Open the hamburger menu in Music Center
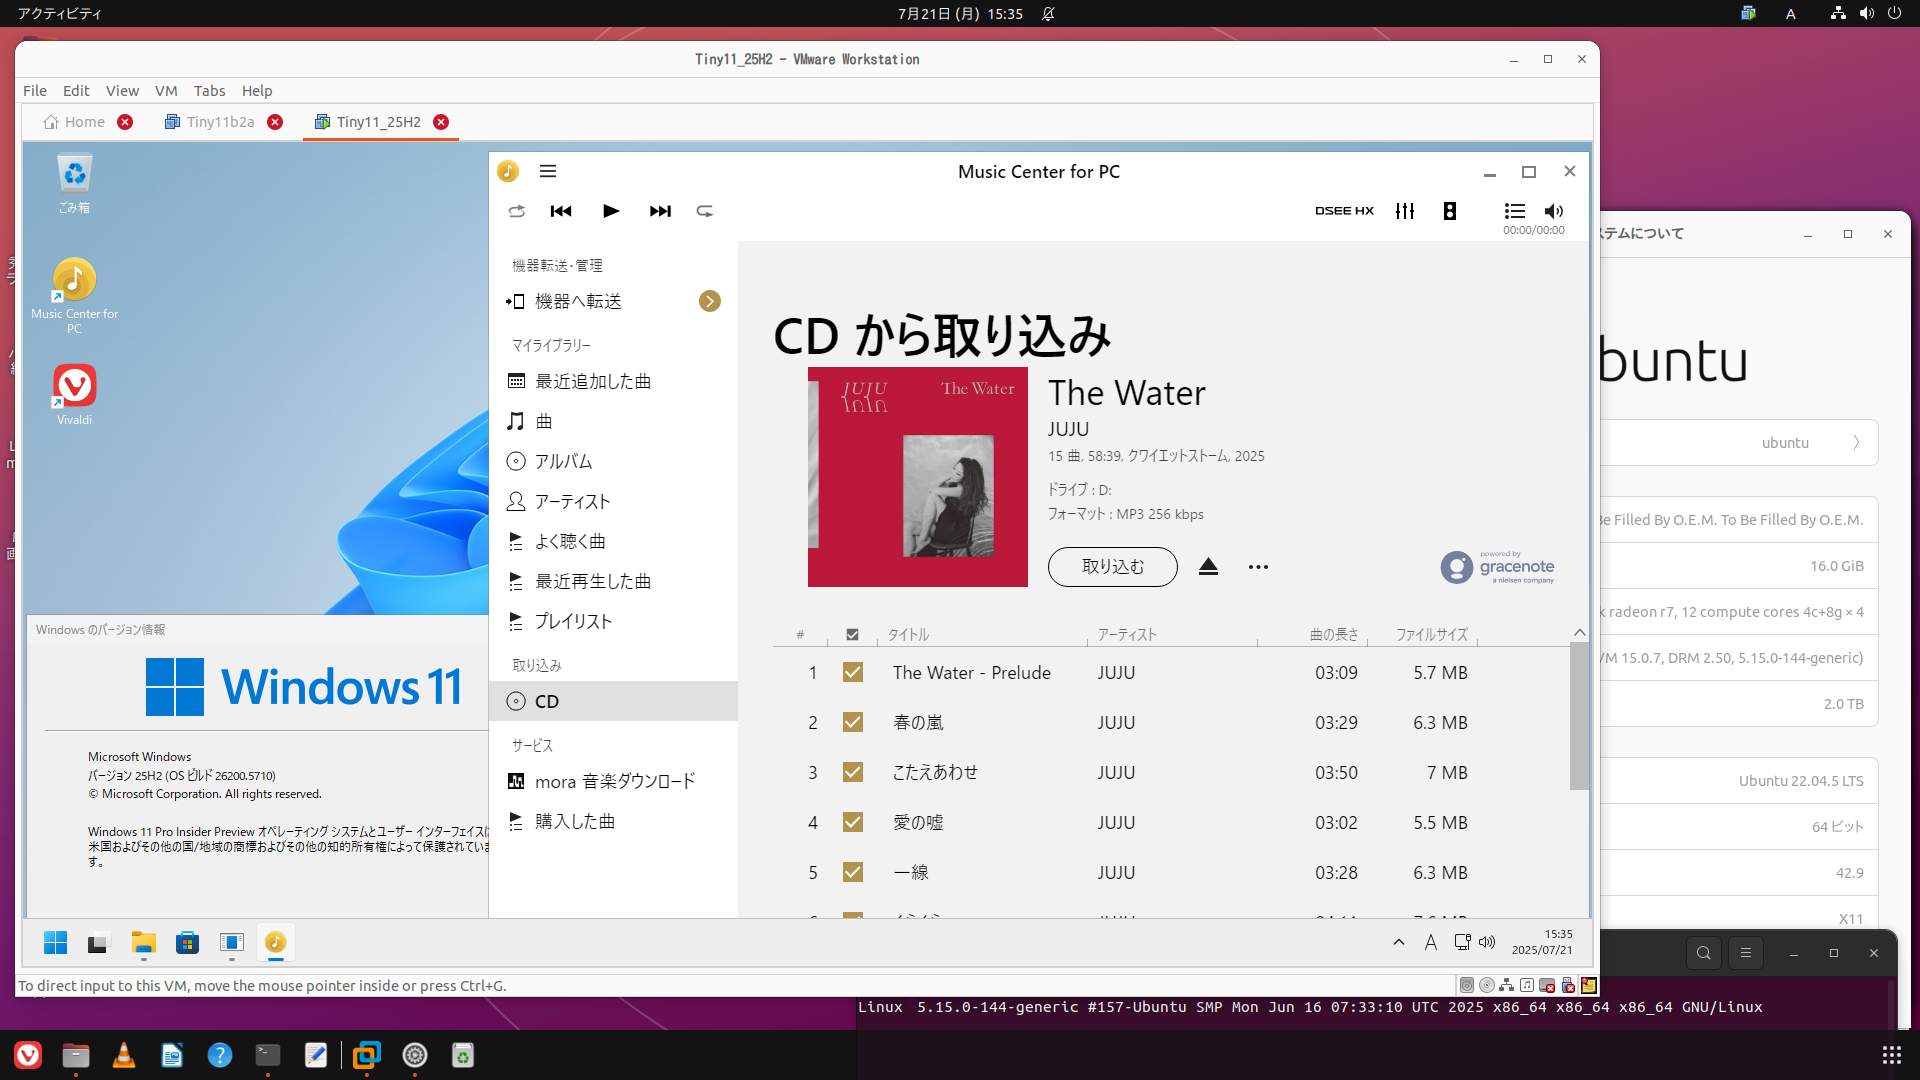1920x1080 pixels. 548,171
